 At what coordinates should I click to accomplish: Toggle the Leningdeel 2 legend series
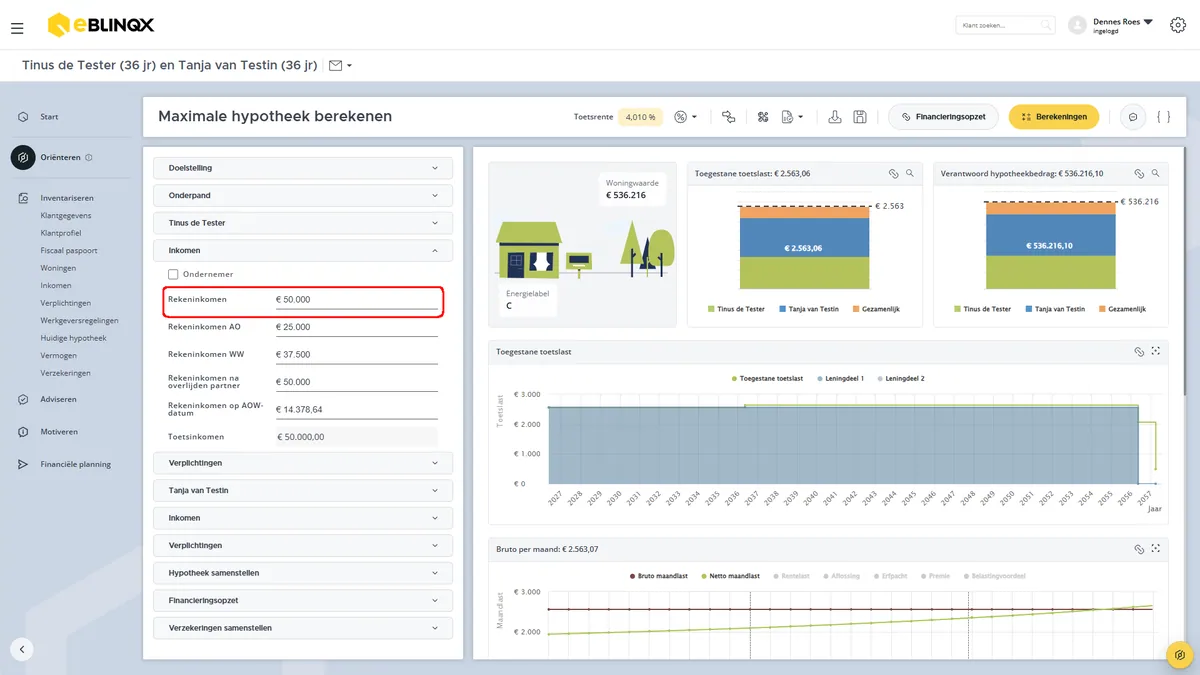coord(901,379)
